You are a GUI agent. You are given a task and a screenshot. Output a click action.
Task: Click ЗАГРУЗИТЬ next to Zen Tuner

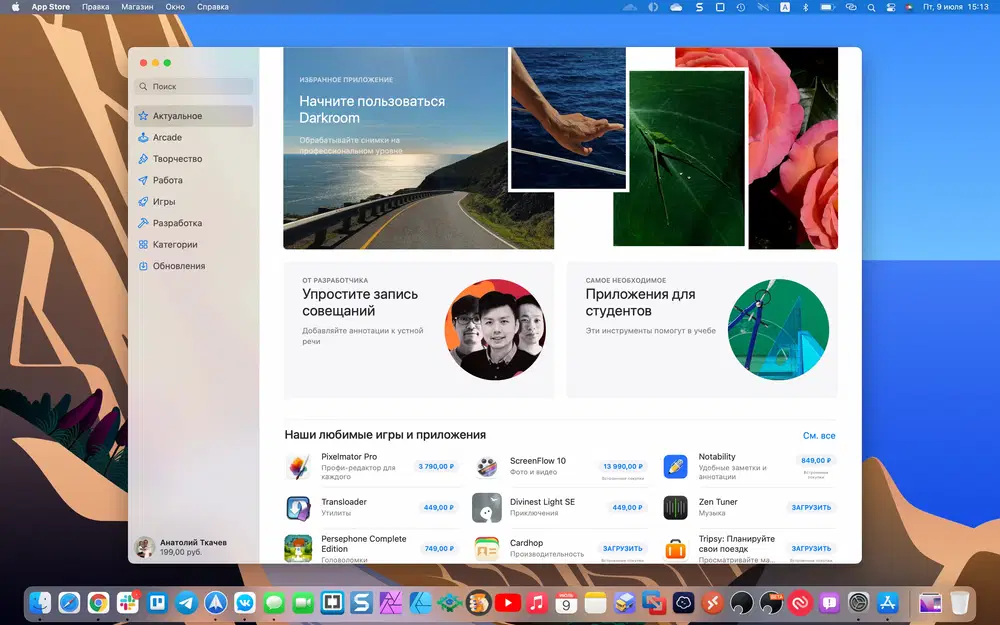811,508
